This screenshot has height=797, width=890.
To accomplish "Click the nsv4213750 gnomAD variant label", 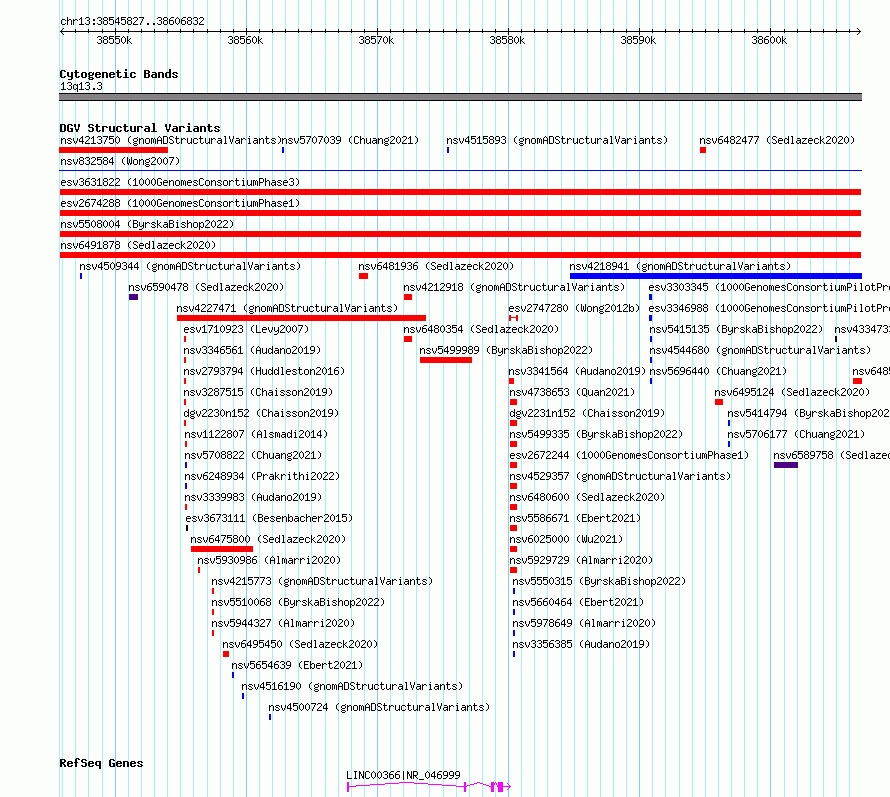I will (171, 140).
